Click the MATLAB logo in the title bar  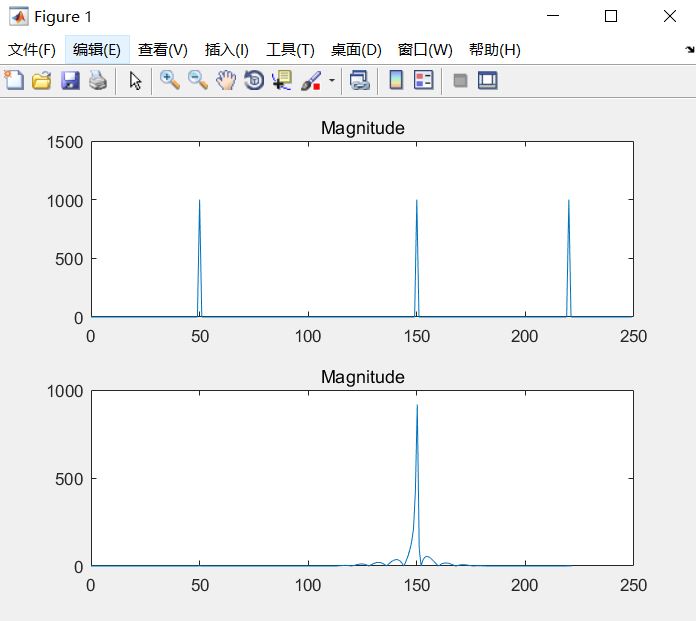pyautogui.click(x=19, y=17)
